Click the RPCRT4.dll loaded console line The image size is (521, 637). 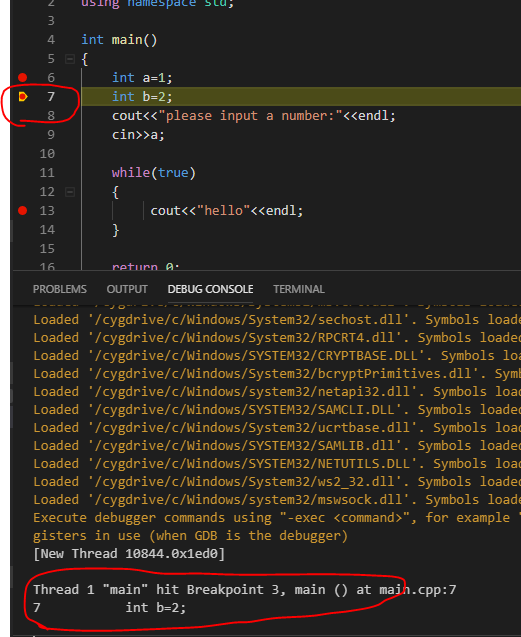277,338
